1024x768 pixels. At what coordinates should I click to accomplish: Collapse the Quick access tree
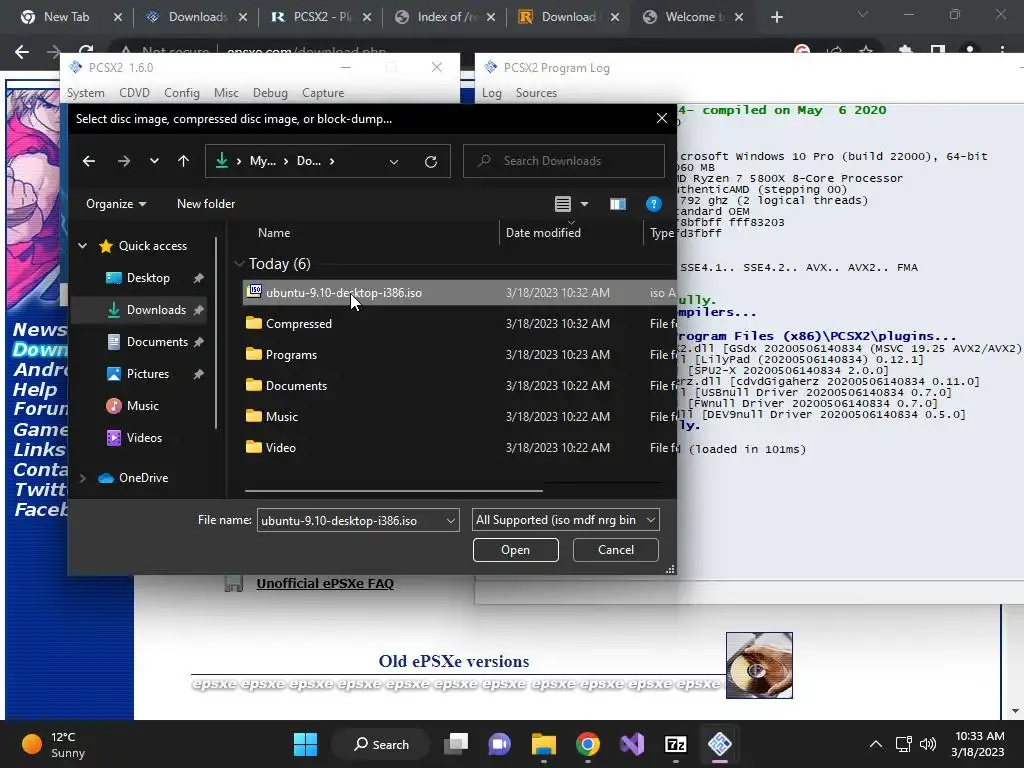click(82, 246)
